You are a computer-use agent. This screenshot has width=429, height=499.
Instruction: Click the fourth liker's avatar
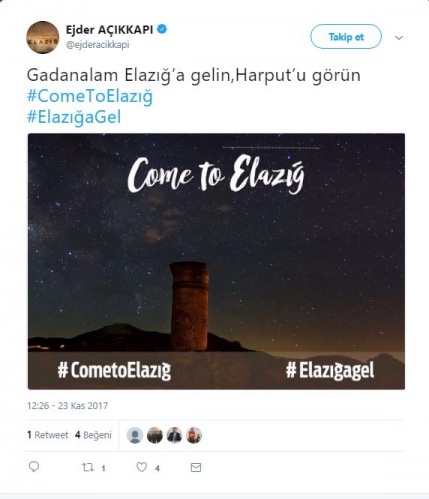pyautogui.click(x=194, y=435)
